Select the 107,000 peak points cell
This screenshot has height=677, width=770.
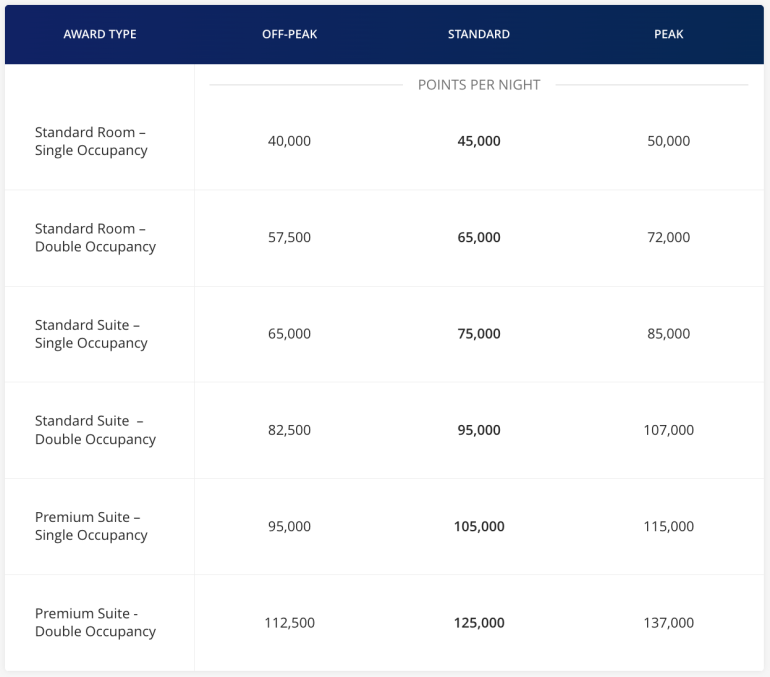click(668, 430)
